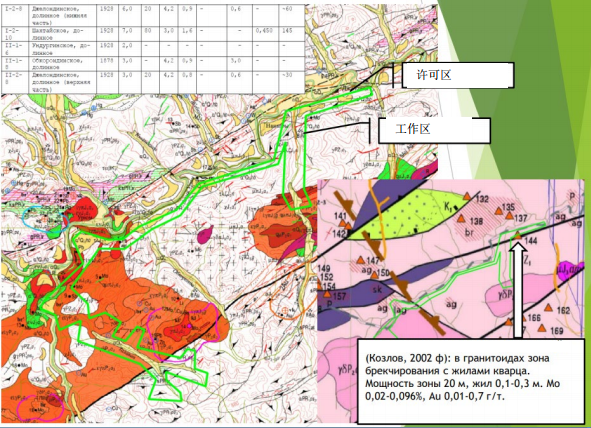
Task: Select the triangle marker next to 157
Action: pyautogui.click(x=327, y=294)
